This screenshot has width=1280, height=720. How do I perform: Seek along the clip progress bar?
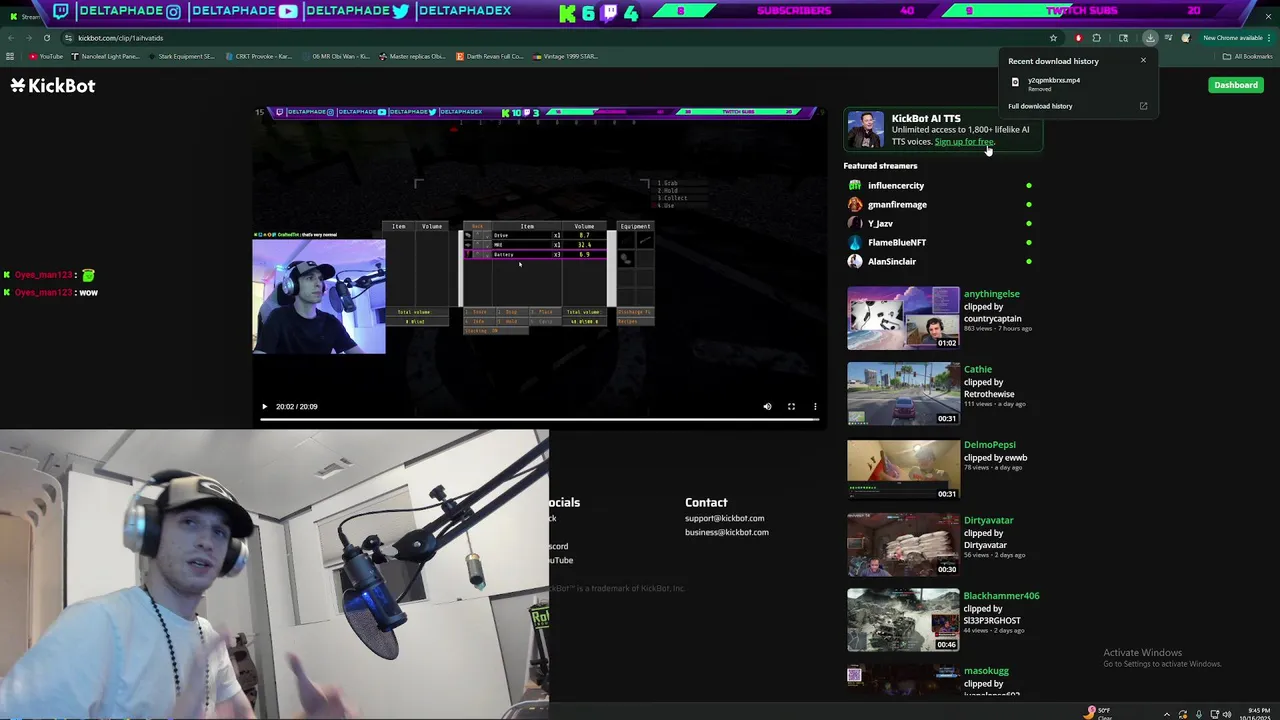point(540,419)
